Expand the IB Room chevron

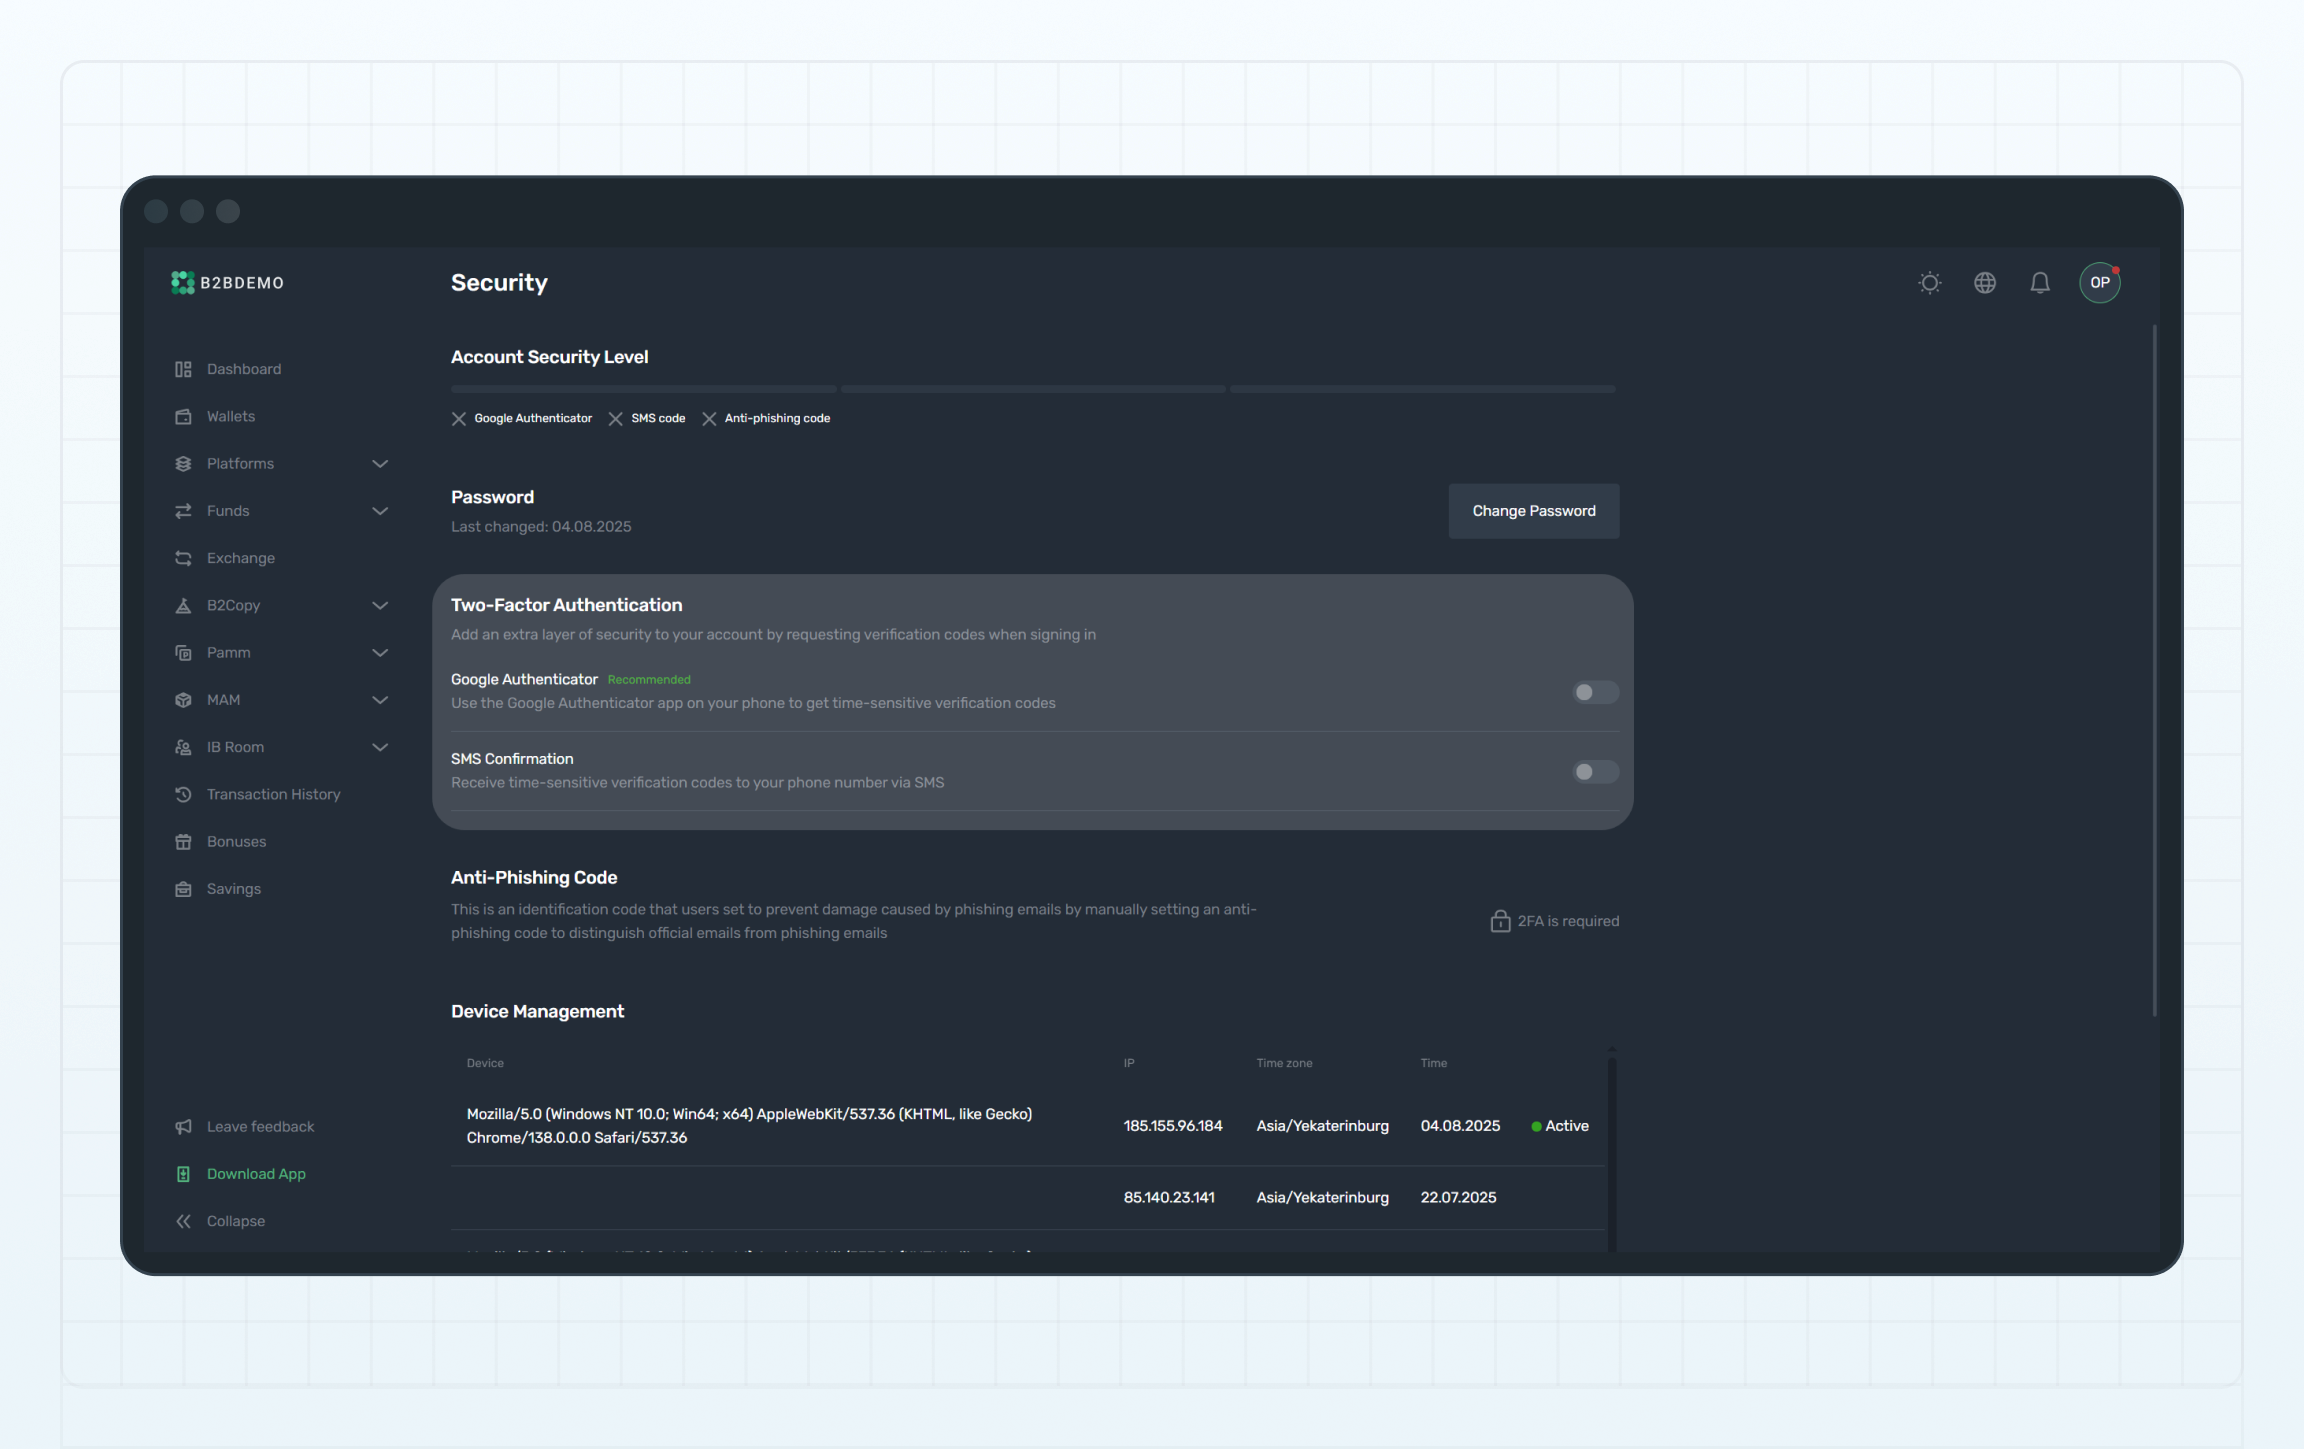[380, 747]
